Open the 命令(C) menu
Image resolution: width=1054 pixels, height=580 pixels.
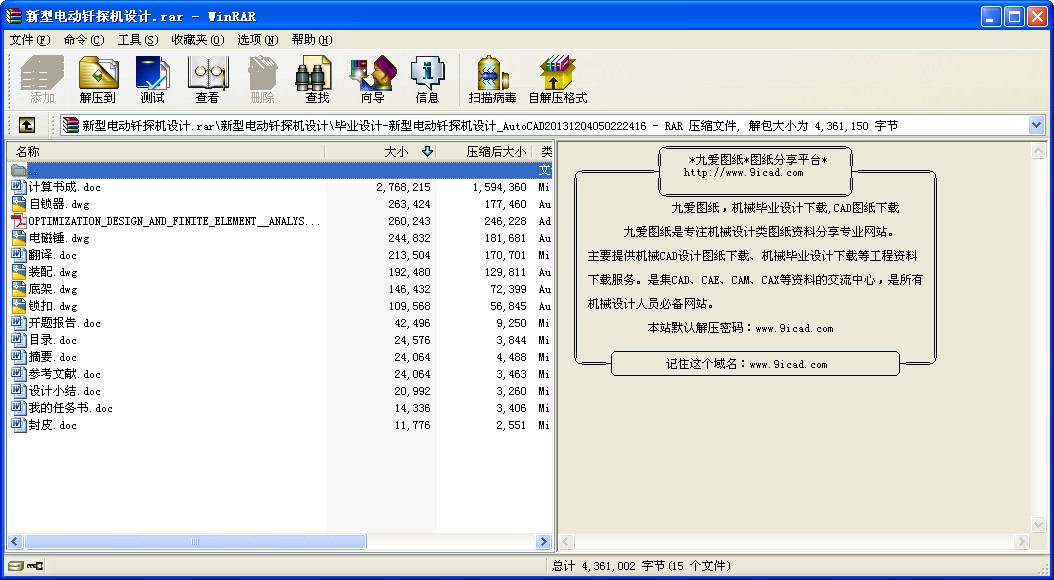pos(84,40)
